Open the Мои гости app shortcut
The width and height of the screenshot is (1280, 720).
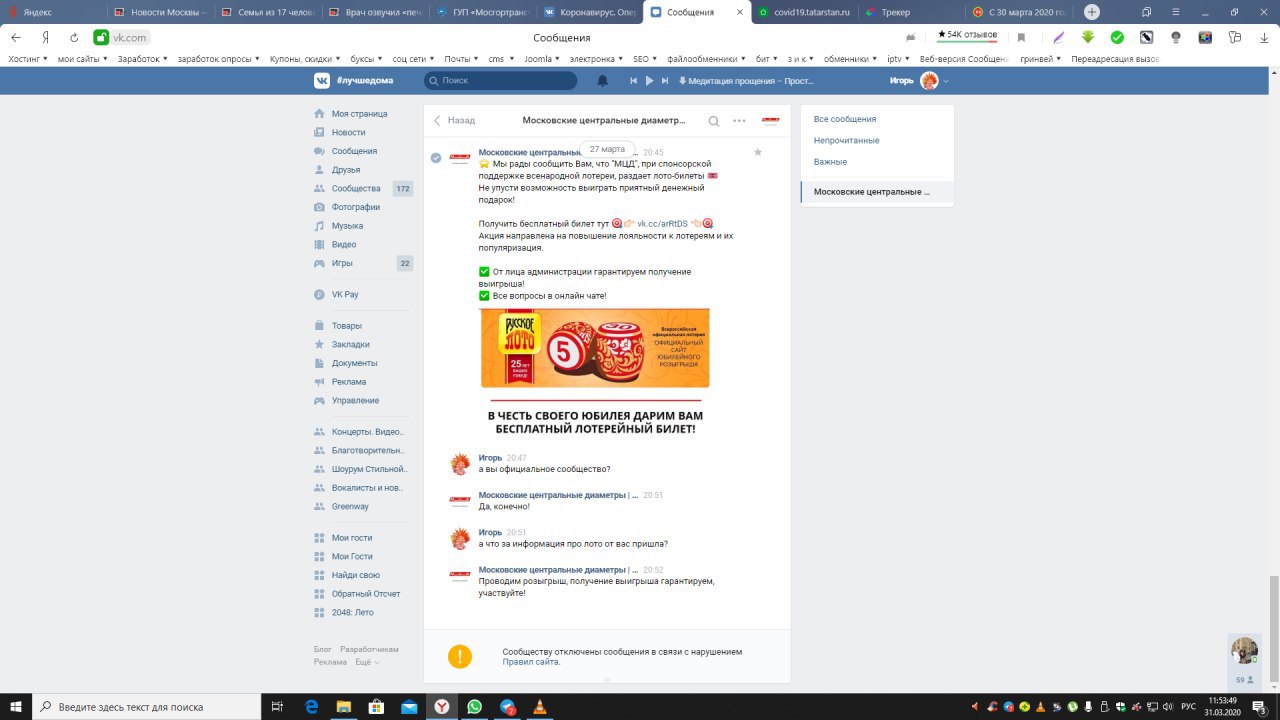pos(352,538)
